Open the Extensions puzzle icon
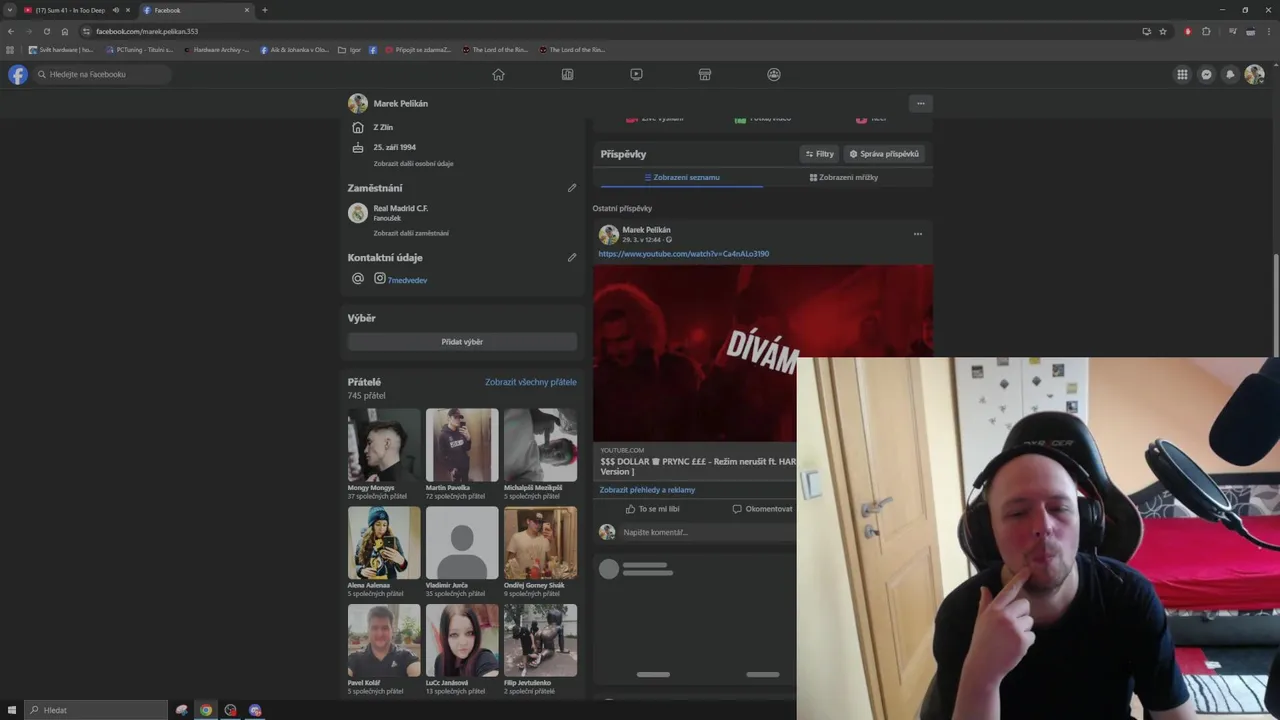The height and width of the screenshot is (720, 1280). click(x=1206, y=31)
